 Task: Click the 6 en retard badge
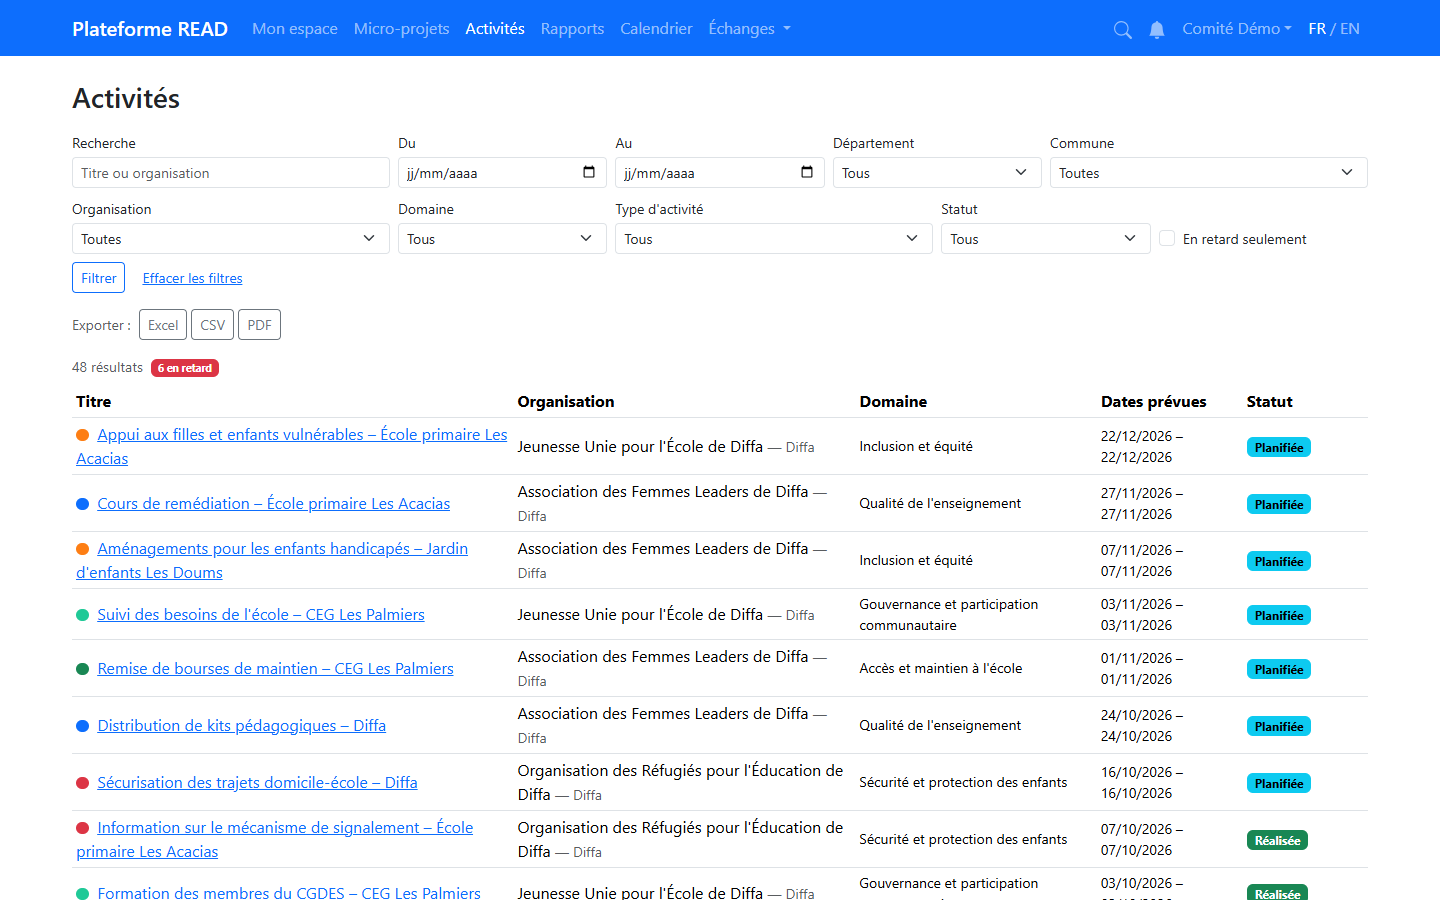click(x=185, y=368)
